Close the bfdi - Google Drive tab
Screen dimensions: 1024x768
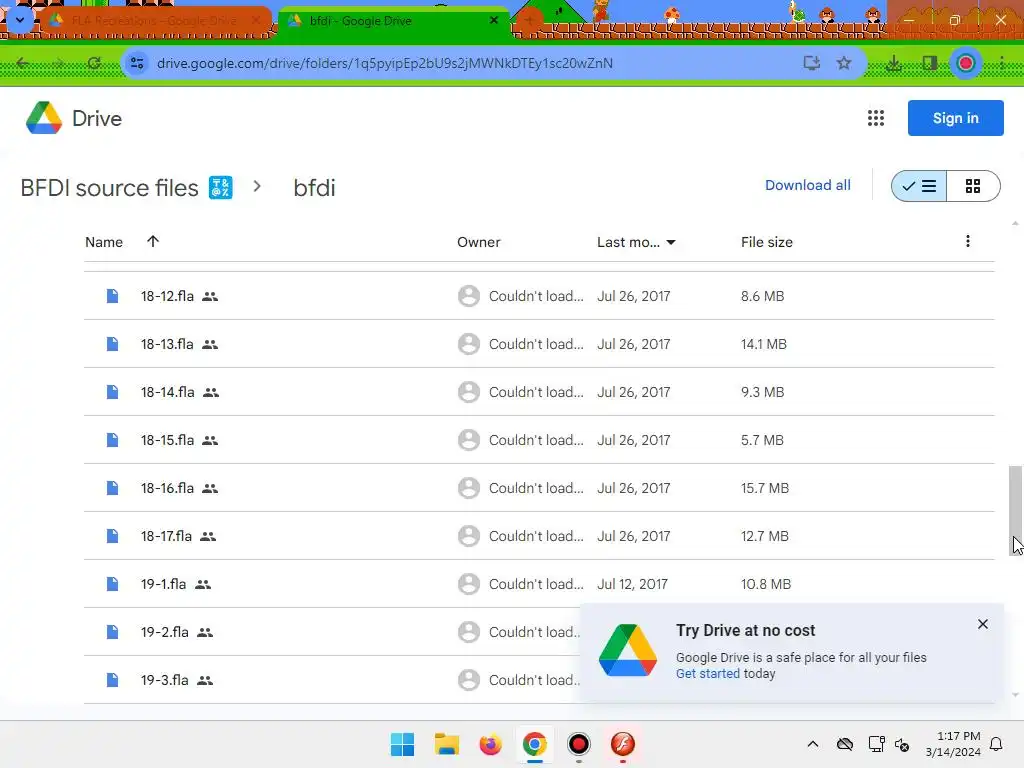(494, 20)
